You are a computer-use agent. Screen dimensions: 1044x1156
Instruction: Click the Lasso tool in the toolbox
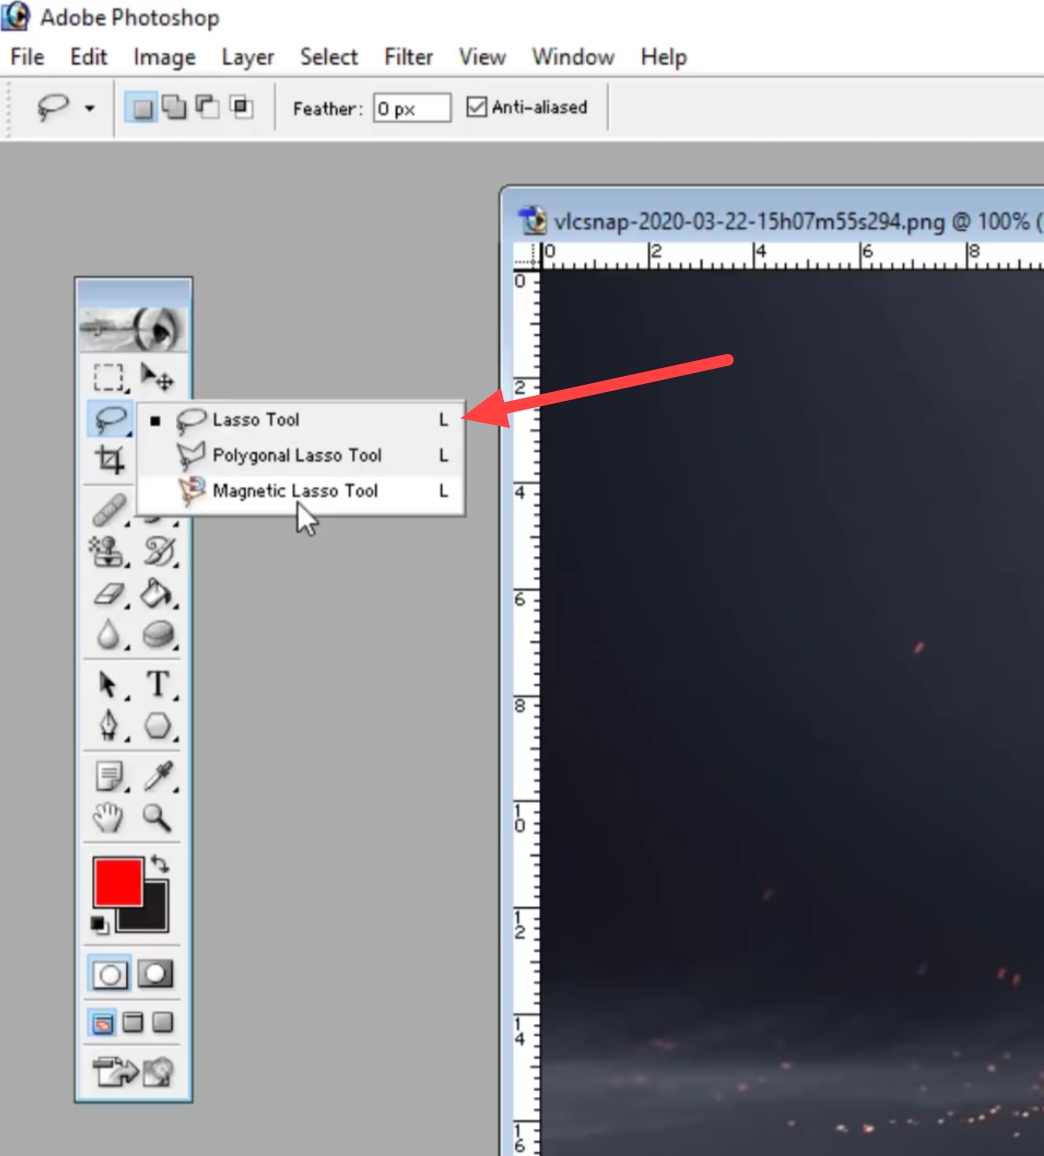[x=109, y=419]
